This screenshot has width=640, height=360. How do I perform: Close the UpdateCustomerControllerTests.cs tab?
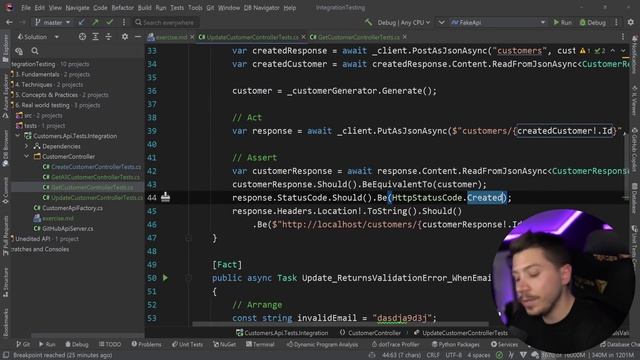point(303,37)
